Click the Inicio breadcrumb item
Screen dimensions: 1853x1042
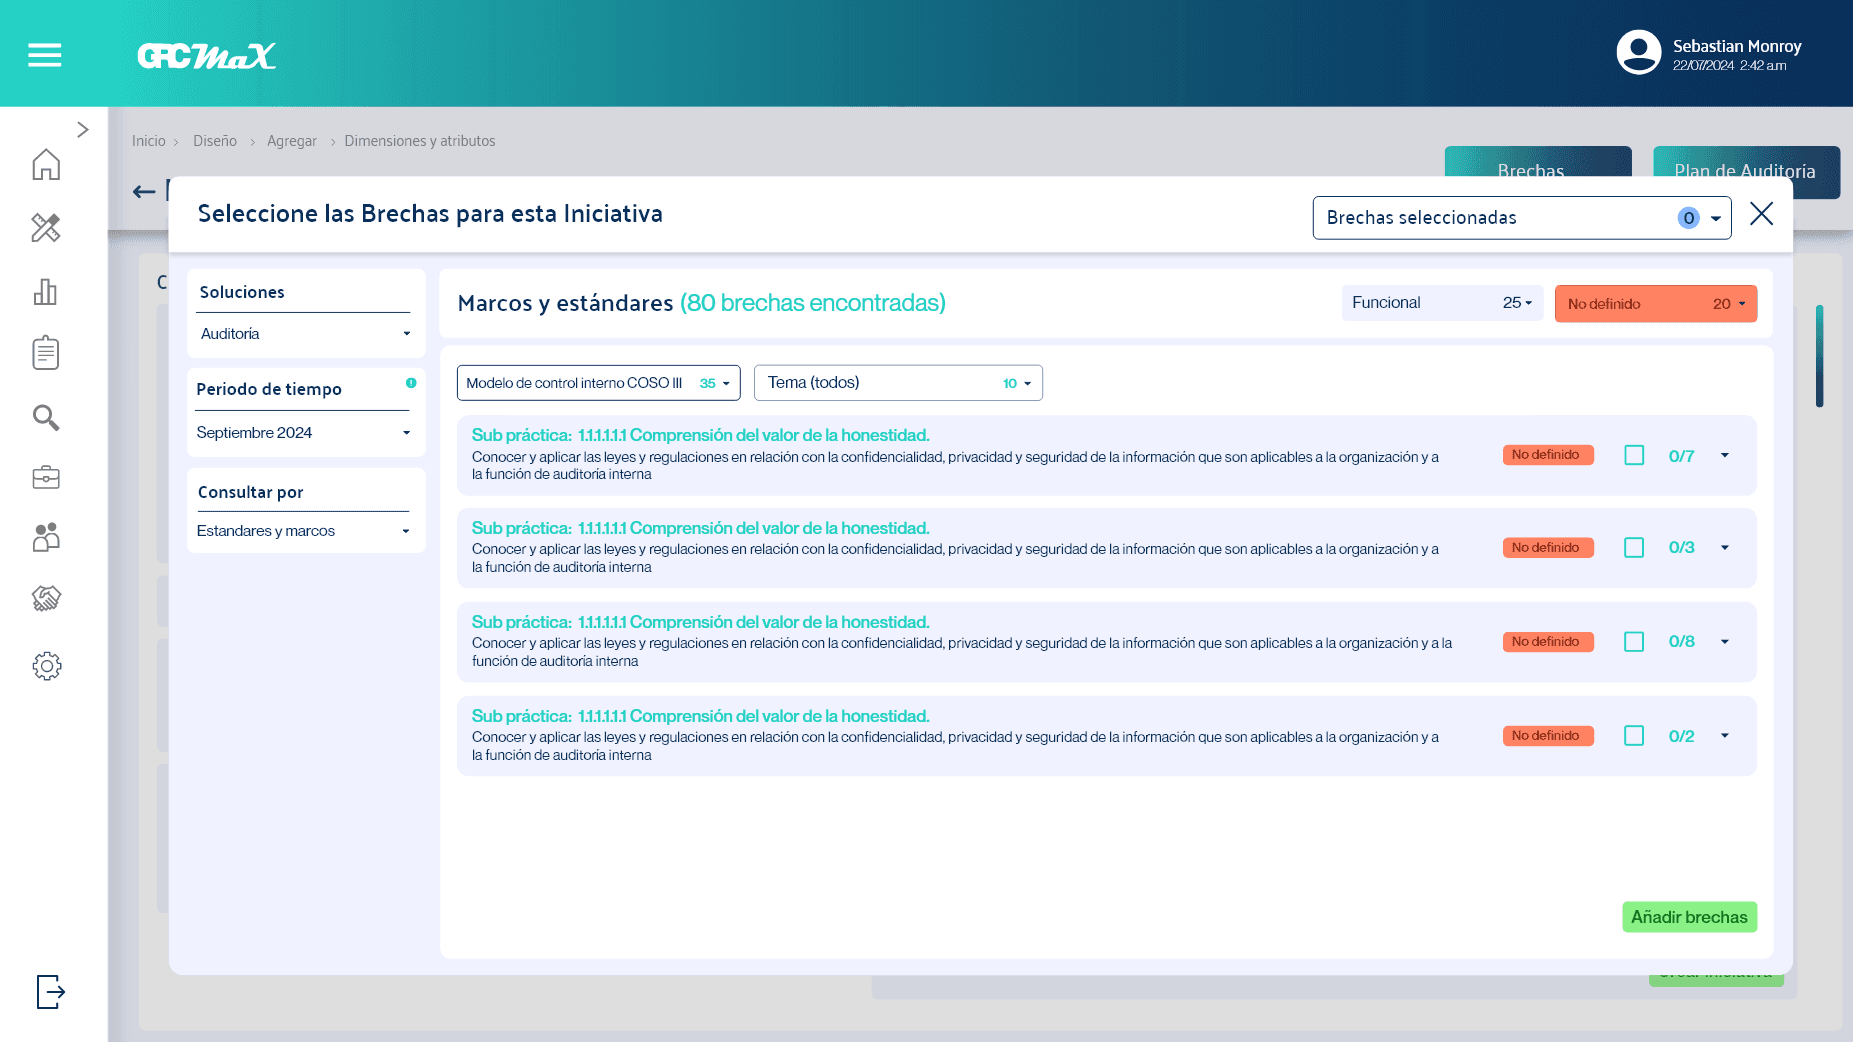pyautogui.click(x=149, y=141)
